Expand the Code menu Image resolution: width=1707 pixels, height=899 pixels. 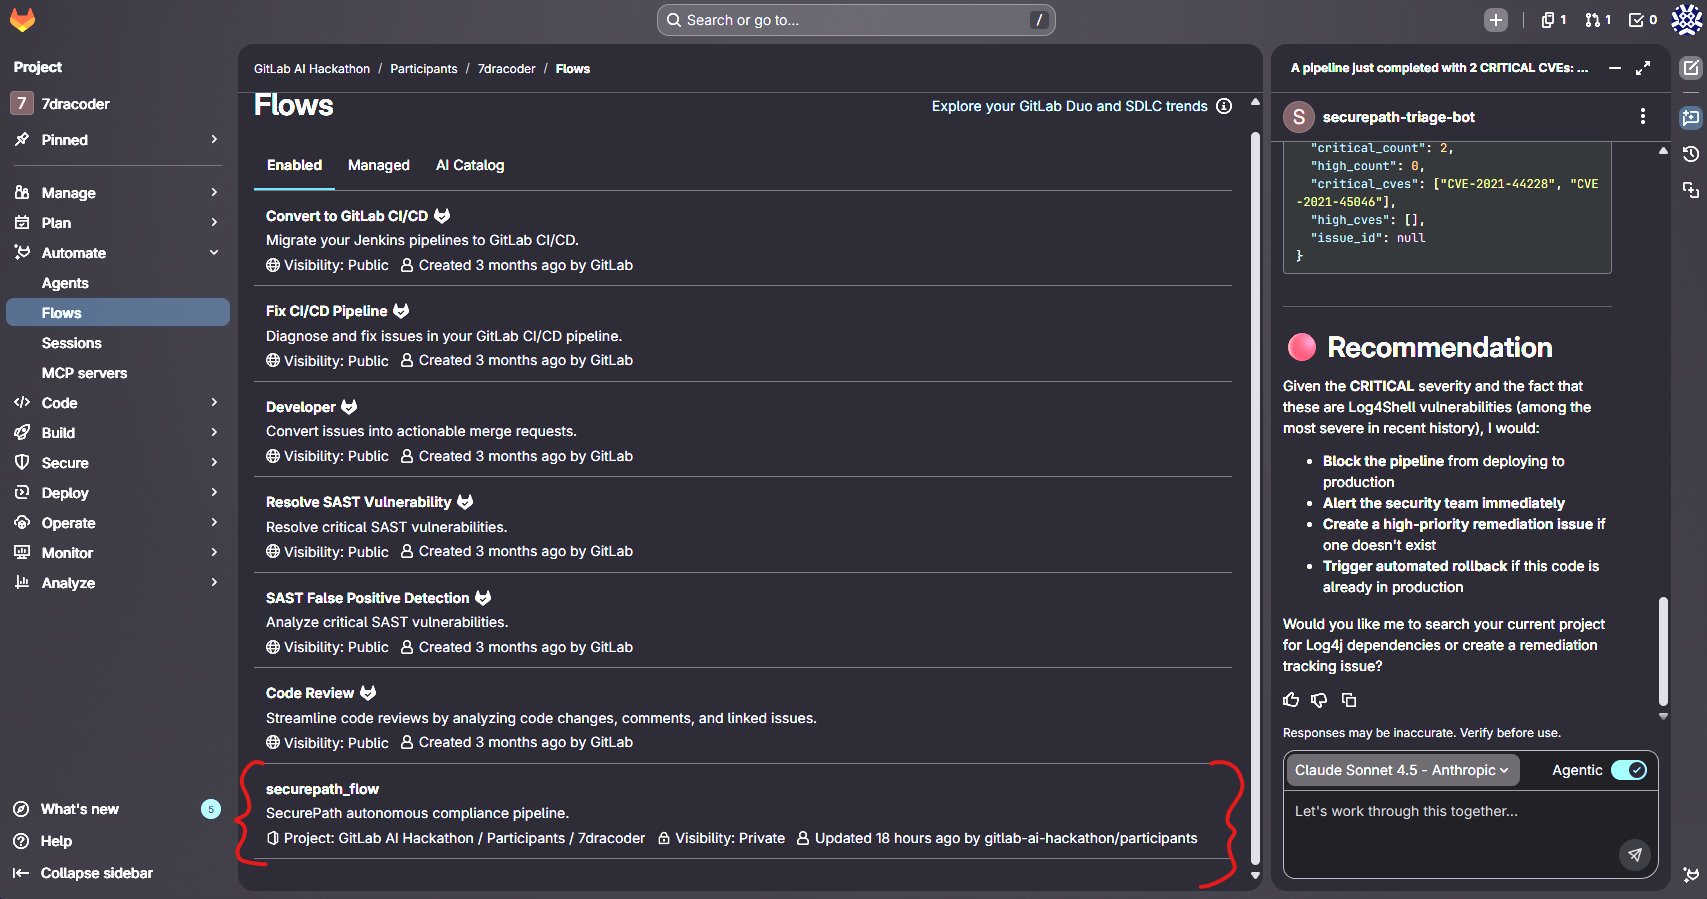pos(117,403)
